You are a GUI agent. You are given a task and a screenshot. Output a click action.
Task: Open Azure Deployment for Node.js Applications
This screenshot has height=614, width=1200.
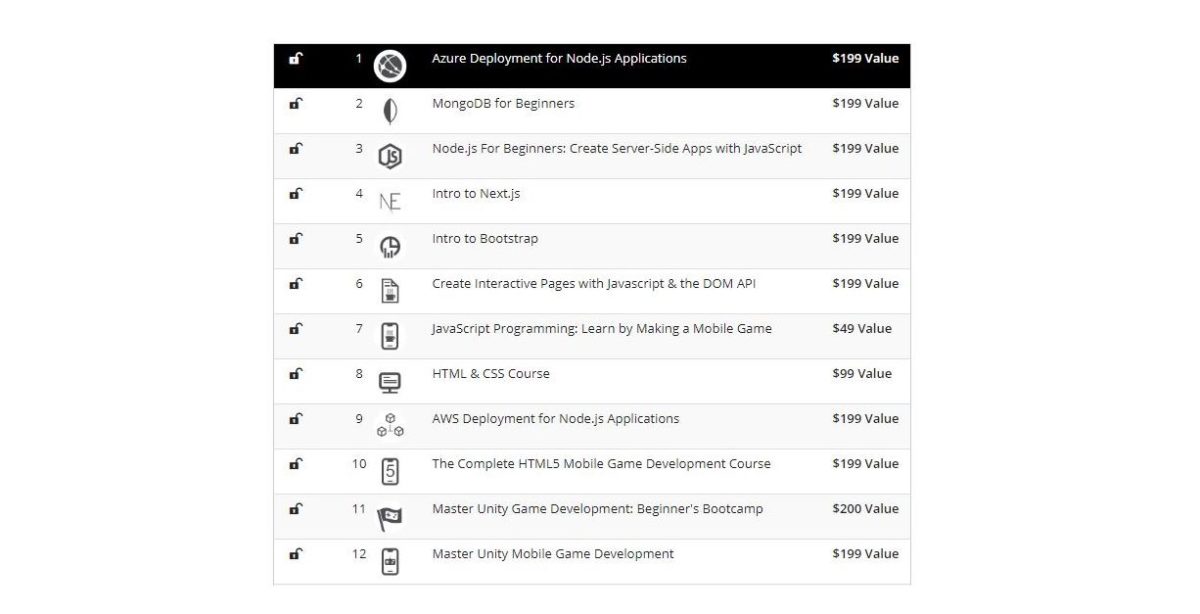tap(559, 58)
